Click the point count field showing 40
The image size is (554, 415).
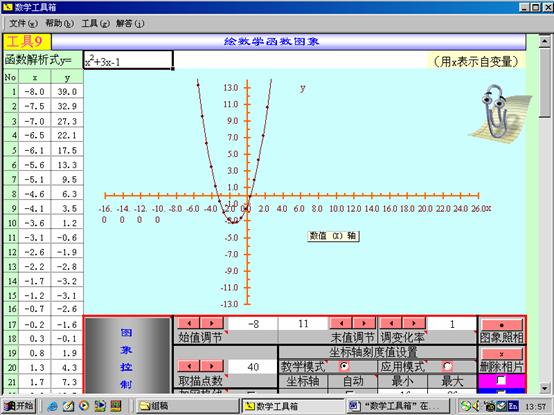click(x=253, y=367)
